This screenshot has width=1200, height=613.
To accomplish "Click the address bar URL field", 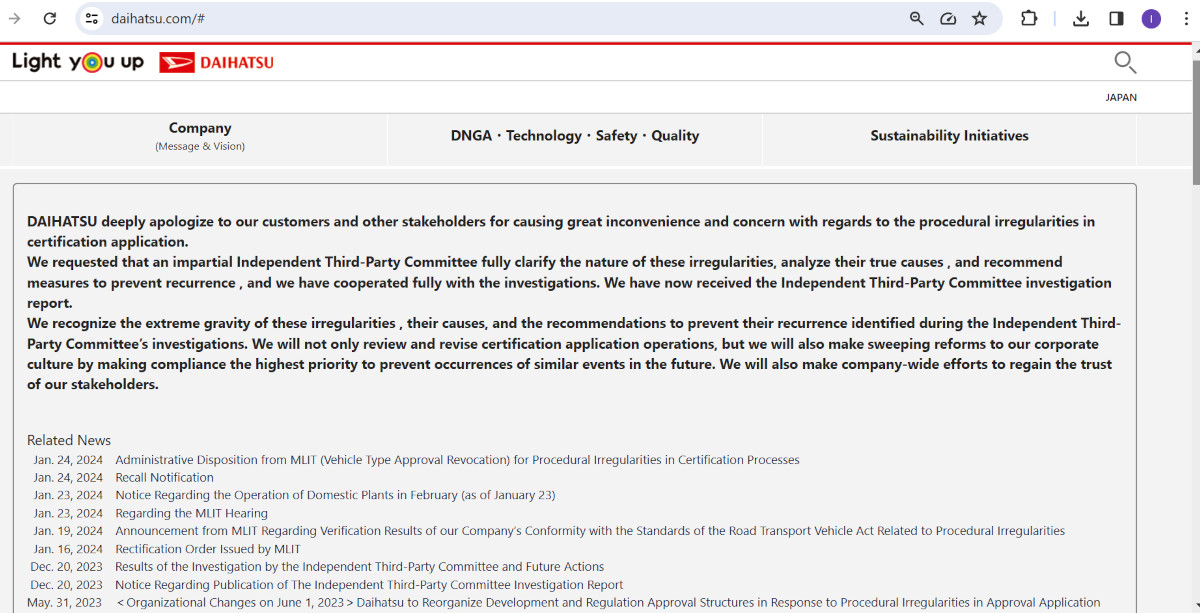I will click(x=500, y=18).
